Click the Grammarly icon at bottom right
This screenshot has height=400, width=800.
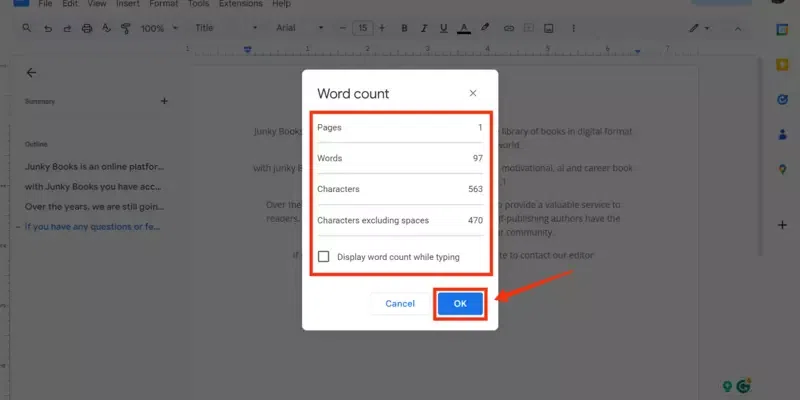pos(744,387)
